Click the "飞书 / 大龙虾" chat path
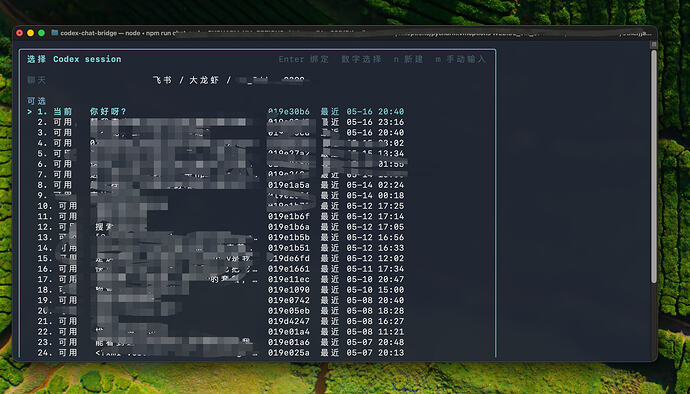Screen dimensions: 690x394 click(186, 80)
